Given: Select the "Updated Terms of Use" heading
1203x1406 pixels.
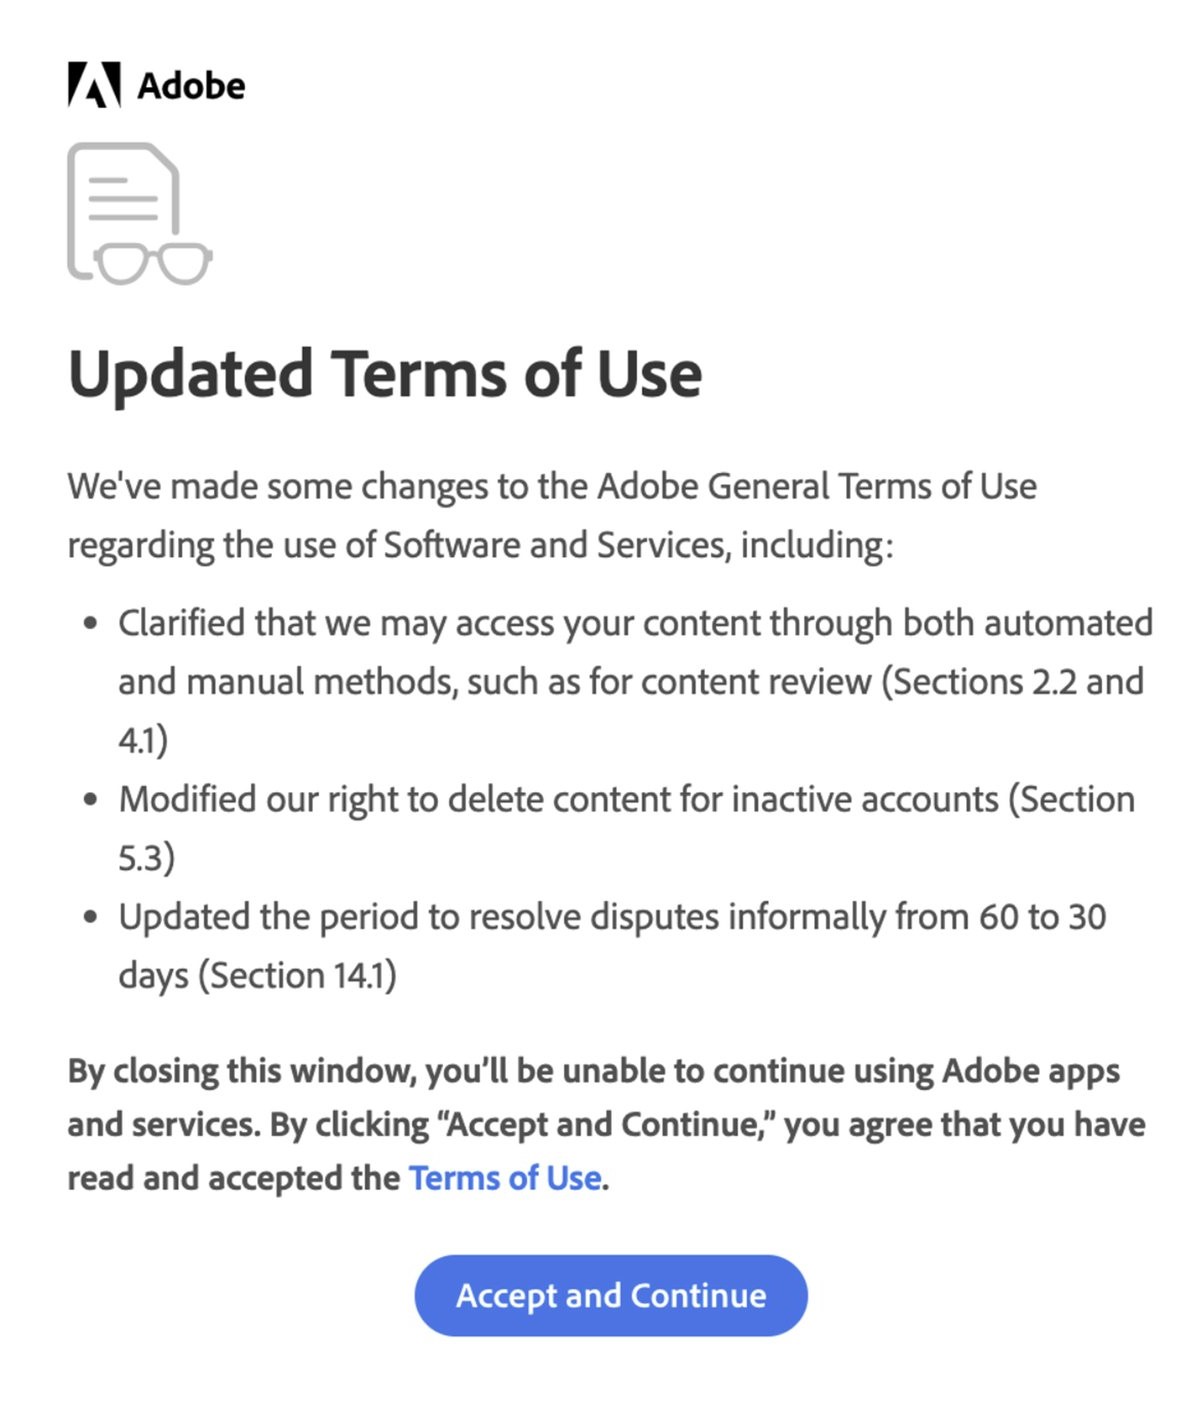Looking at the screenshot, I should (x=385, y=374).
